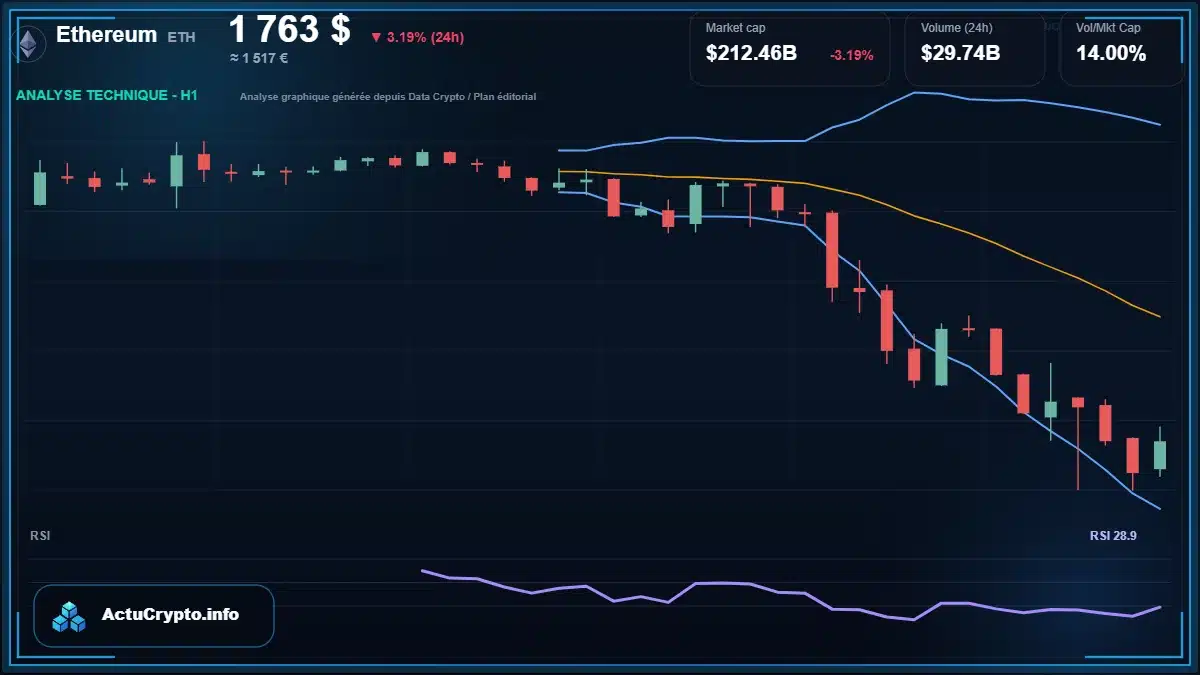
Task: Click the -3.19% market cap change
Action: (851, 55)
